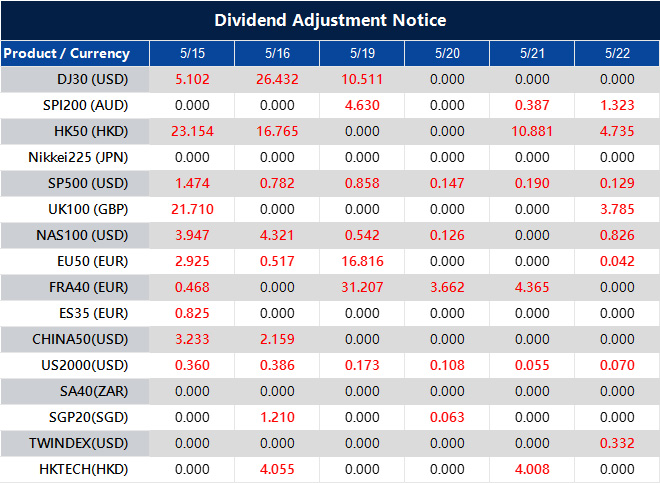Select the FRA40 value 31.207
Screen dimensions: 660x483
coord(362,287)
